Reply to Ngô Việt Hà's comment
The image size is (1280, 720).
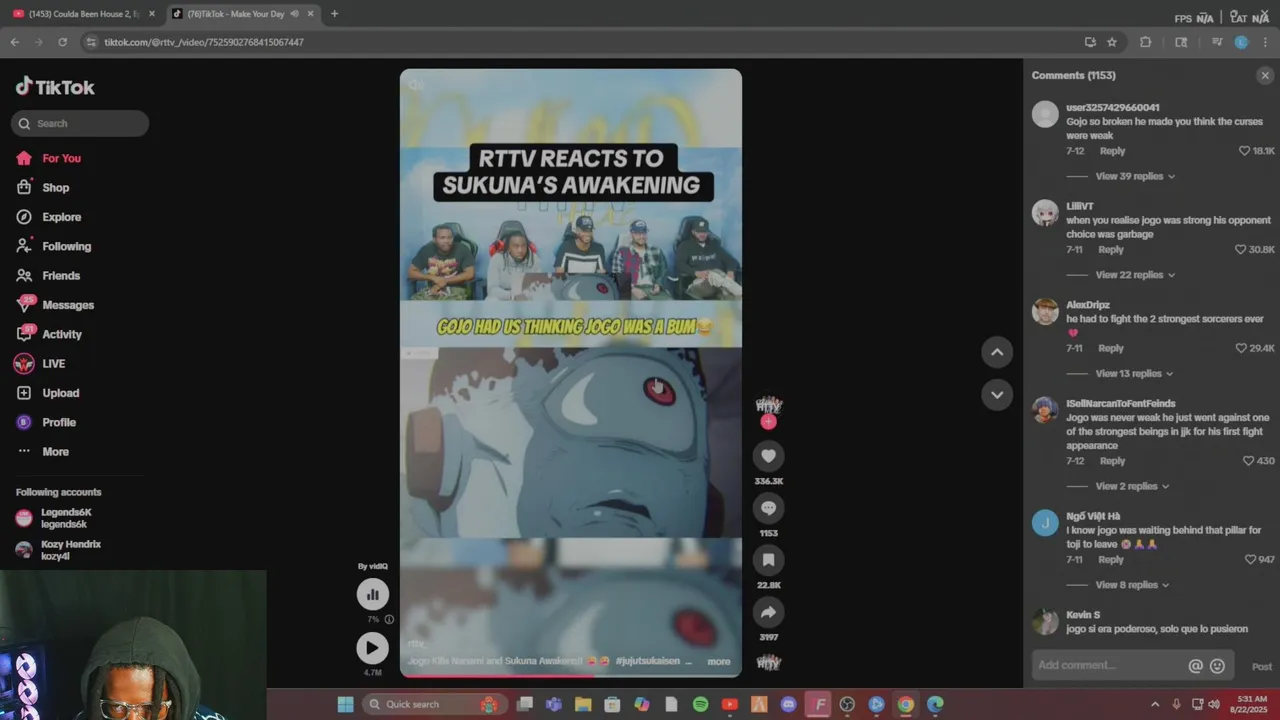pyautogui.click(x=1111, y=560)
